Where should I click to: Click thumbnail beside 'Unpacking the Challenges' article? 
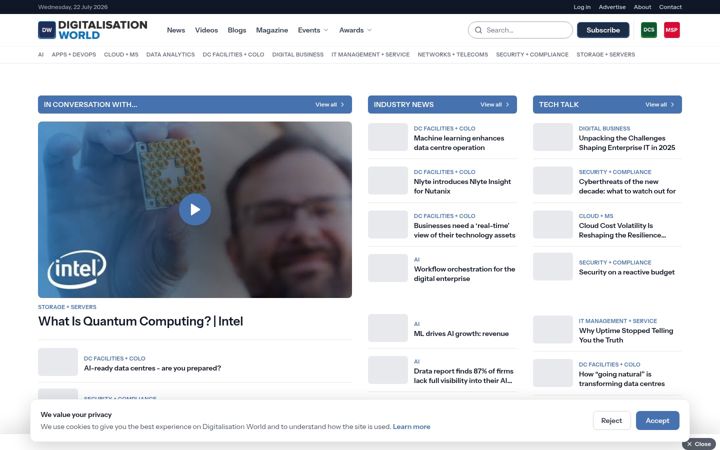pos(552,137)
